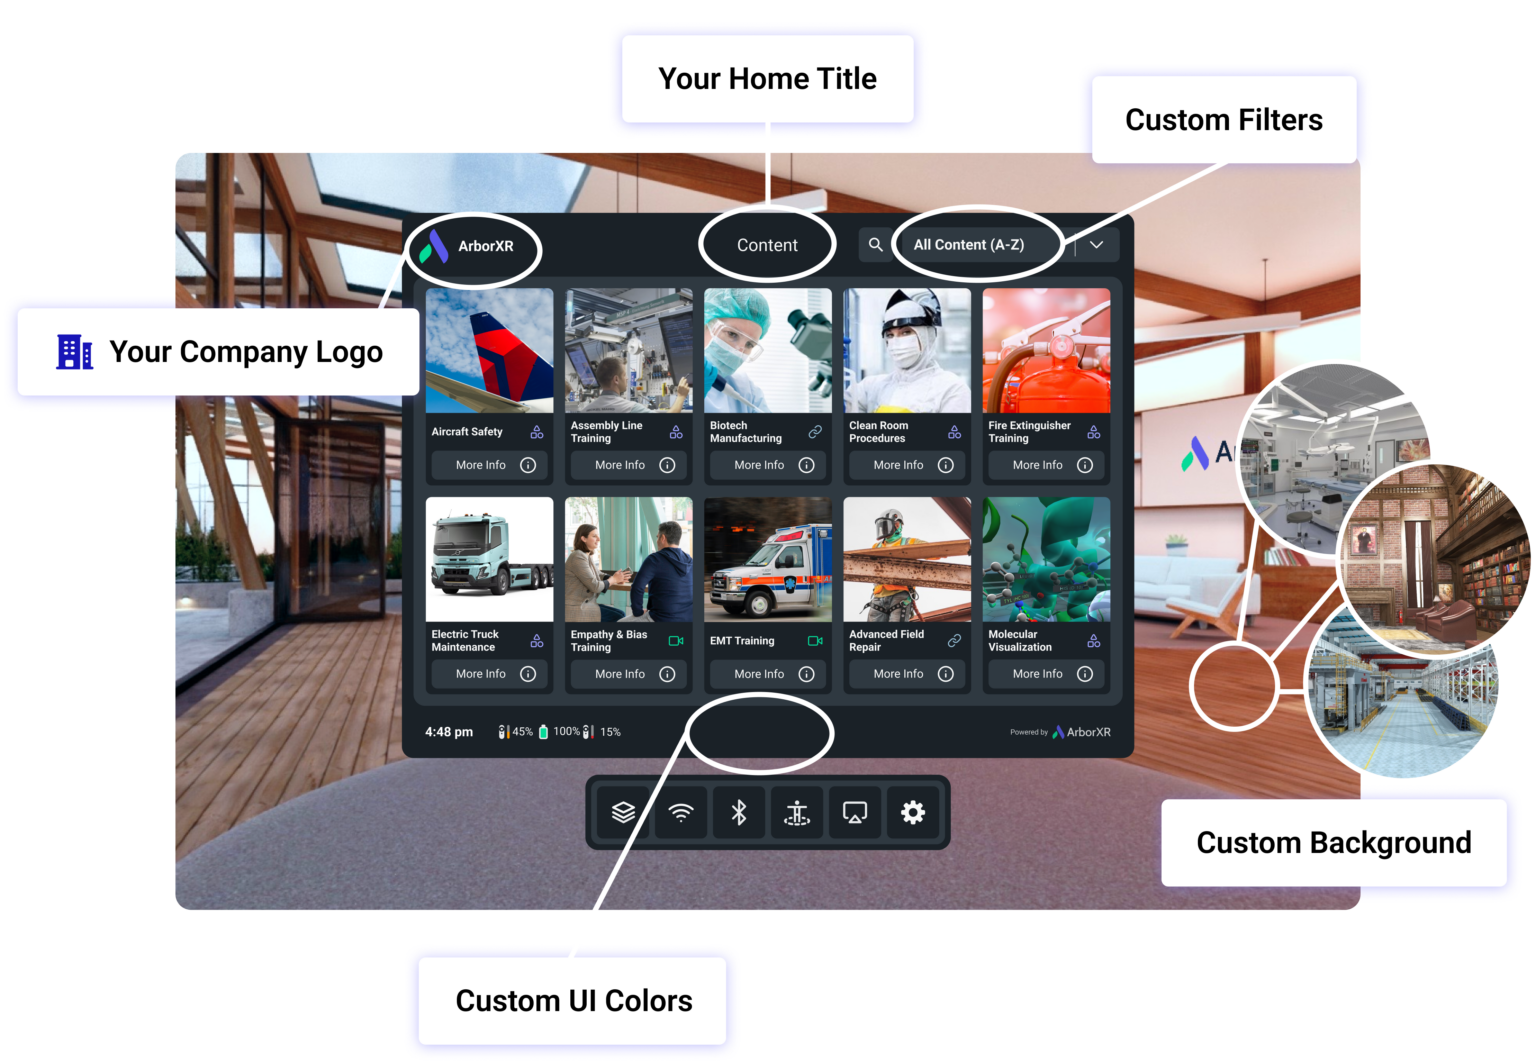Open the Settings gear icon
The height and width of the screenshot is (1063, 1536).
click(x=911, y=812)
